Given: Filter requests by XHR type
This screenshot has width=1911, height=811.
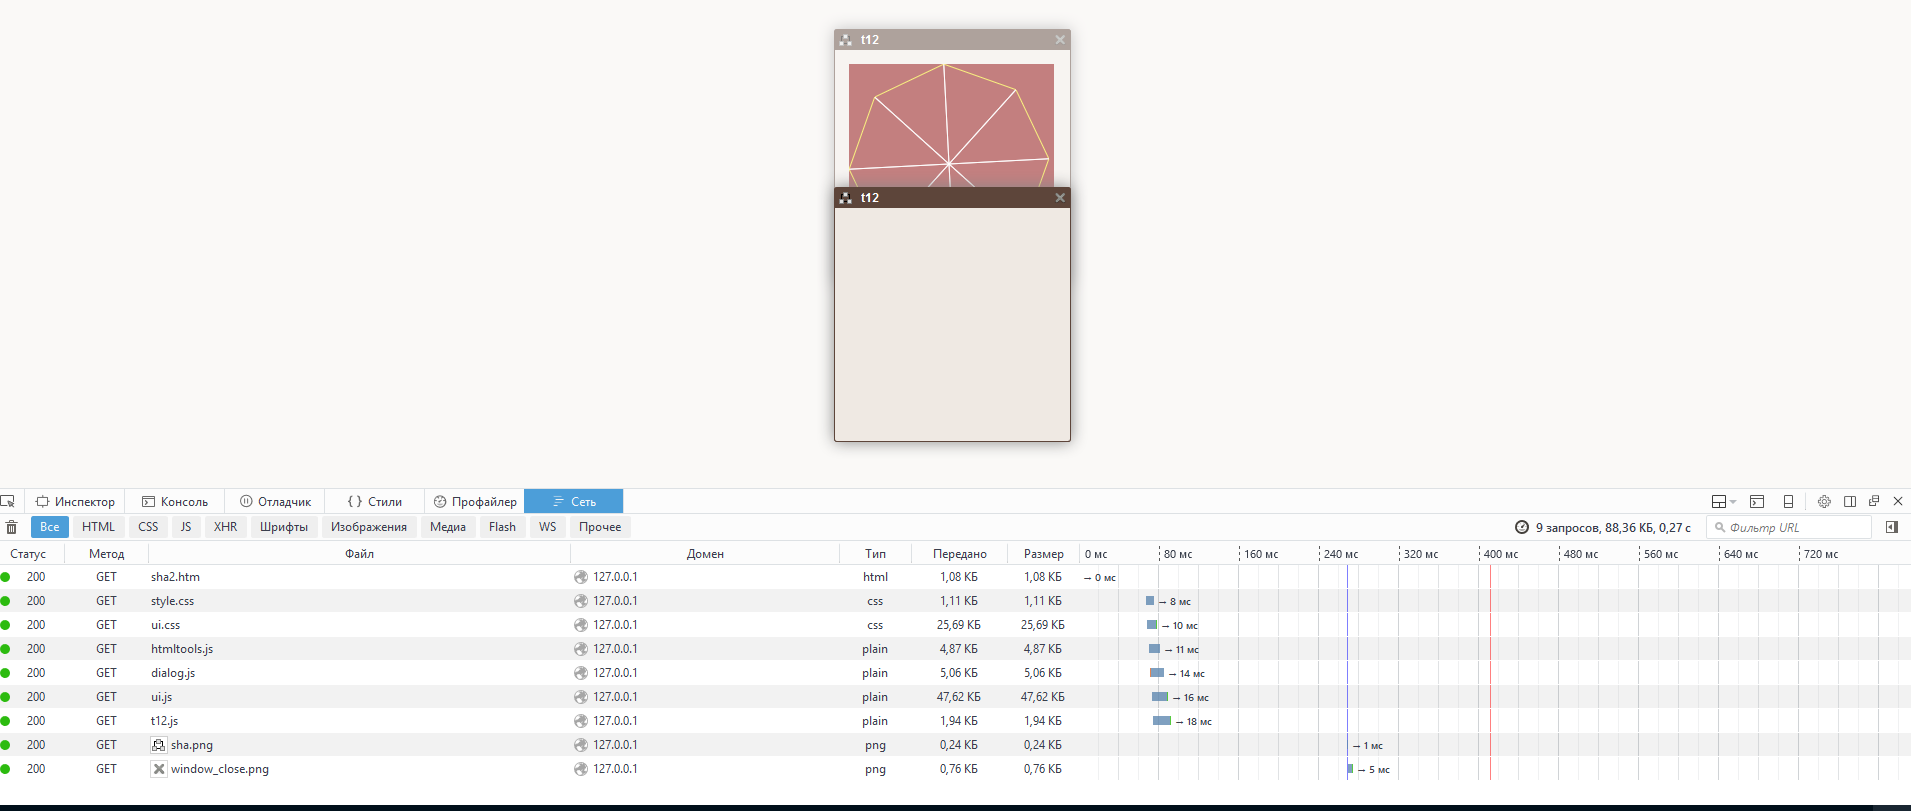Looking at the screenshot, I should [225, 527].
